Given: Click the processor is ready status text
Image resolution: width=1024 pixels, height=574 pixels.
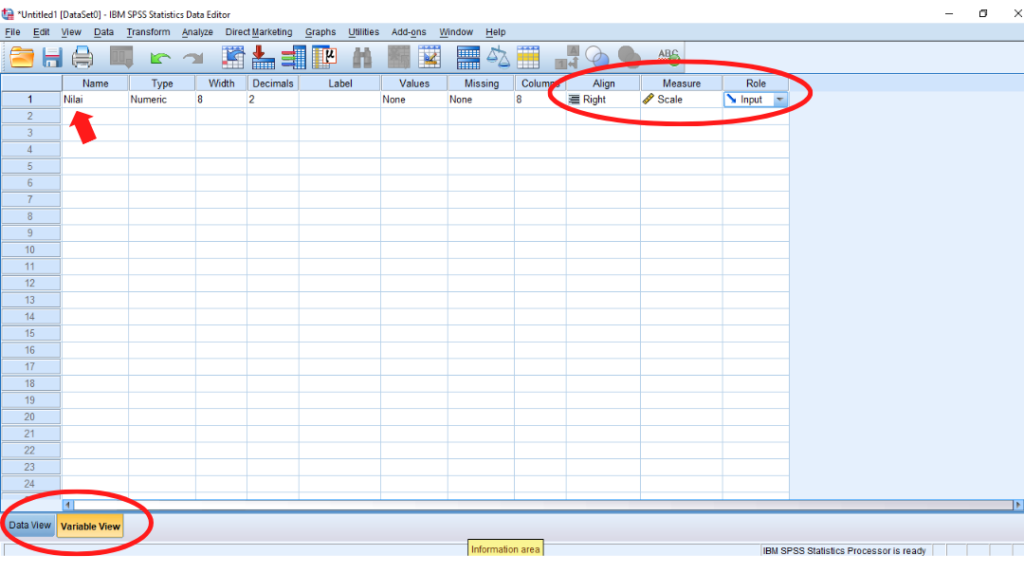Looking at the screenshot, I should pyautogui.click(x=844, y=550).
